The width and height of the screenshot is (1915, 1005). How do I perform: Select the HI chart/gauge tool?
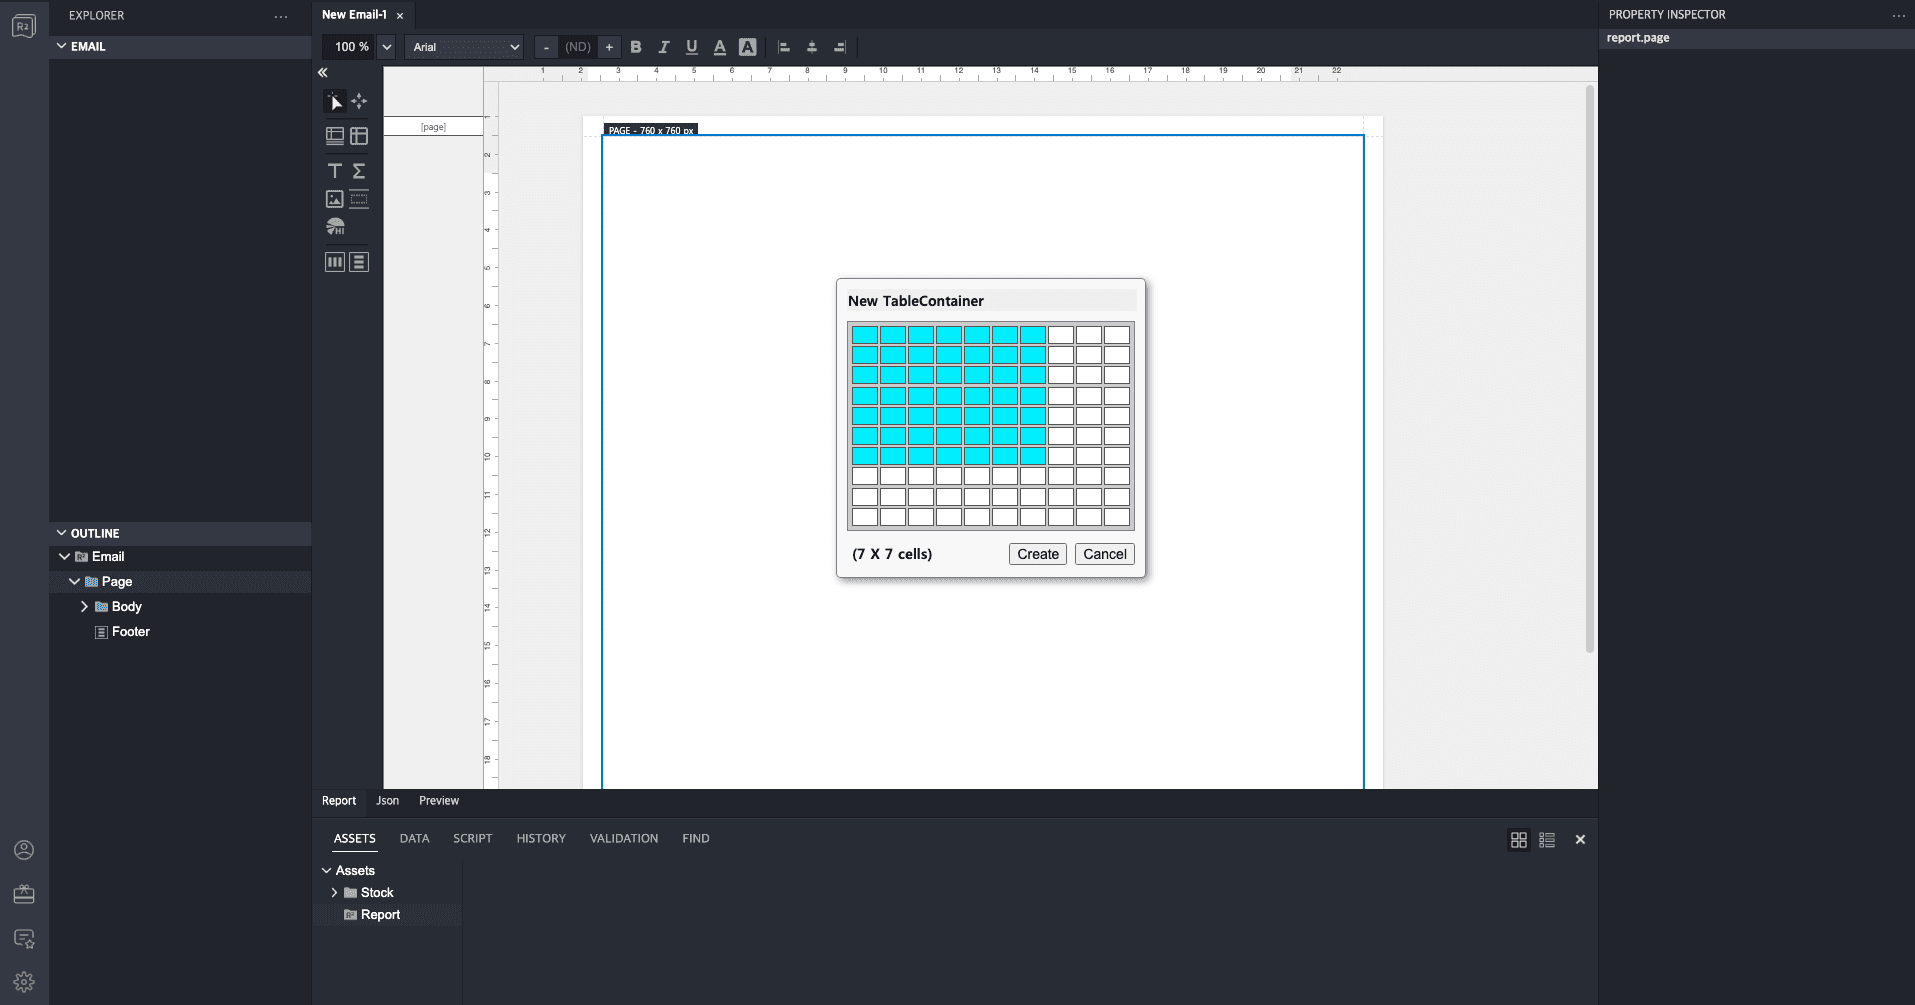point(335,227)
